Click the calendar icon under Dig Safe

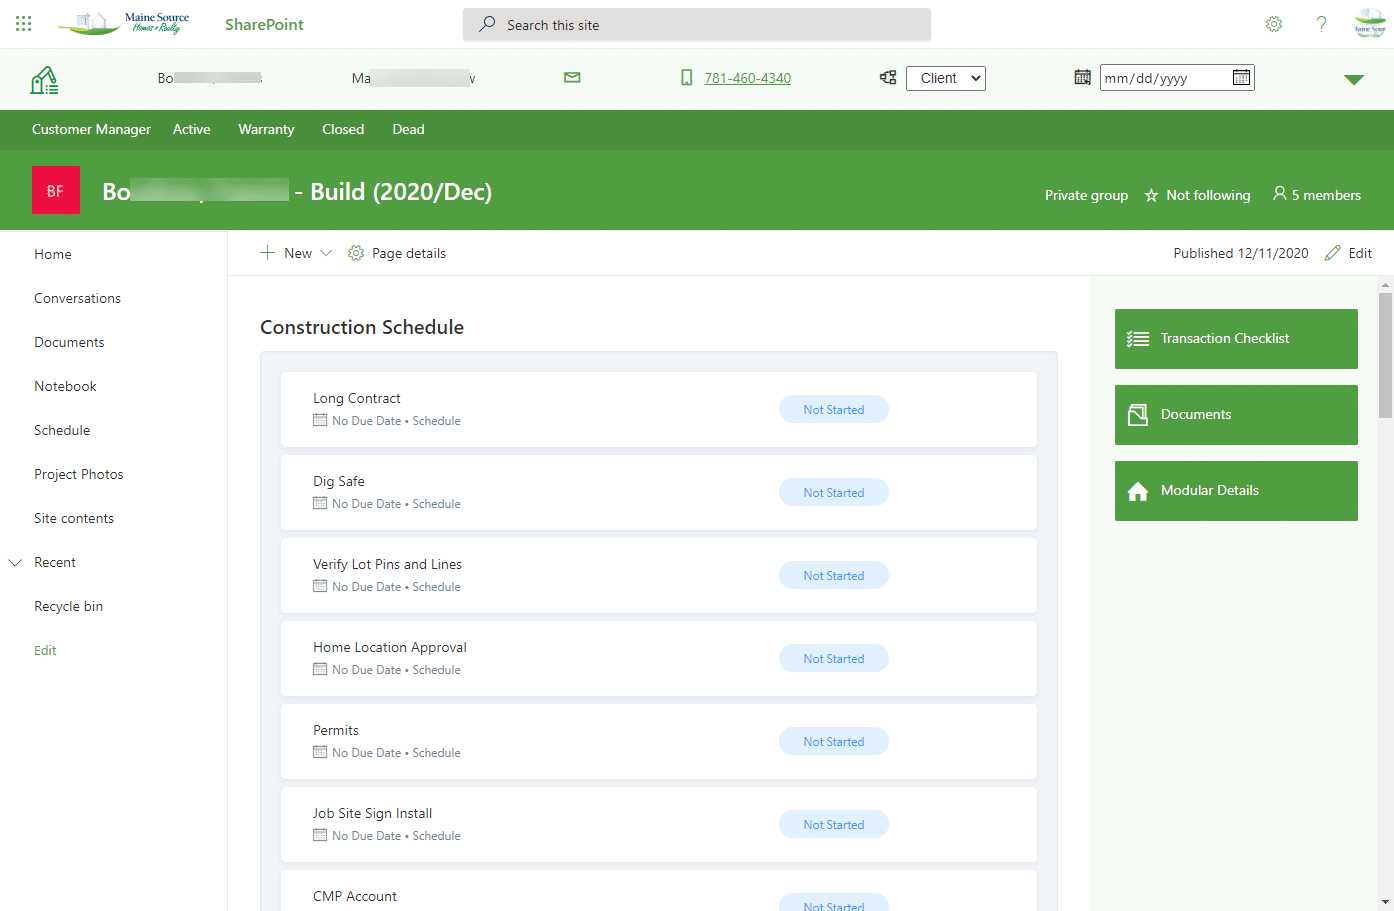point(320,503)
